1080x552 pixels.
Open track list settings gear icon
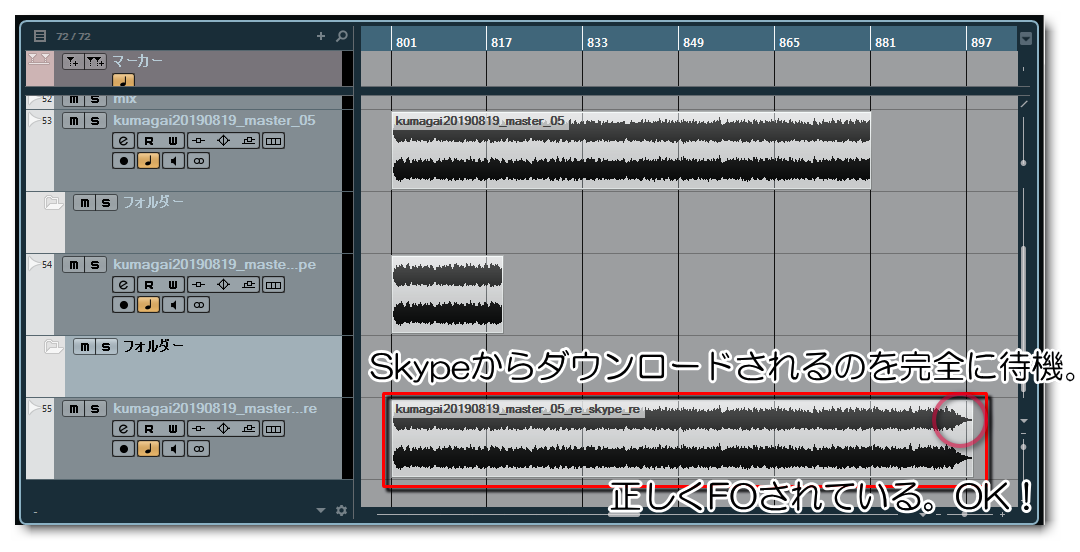(x=342, y=510)
